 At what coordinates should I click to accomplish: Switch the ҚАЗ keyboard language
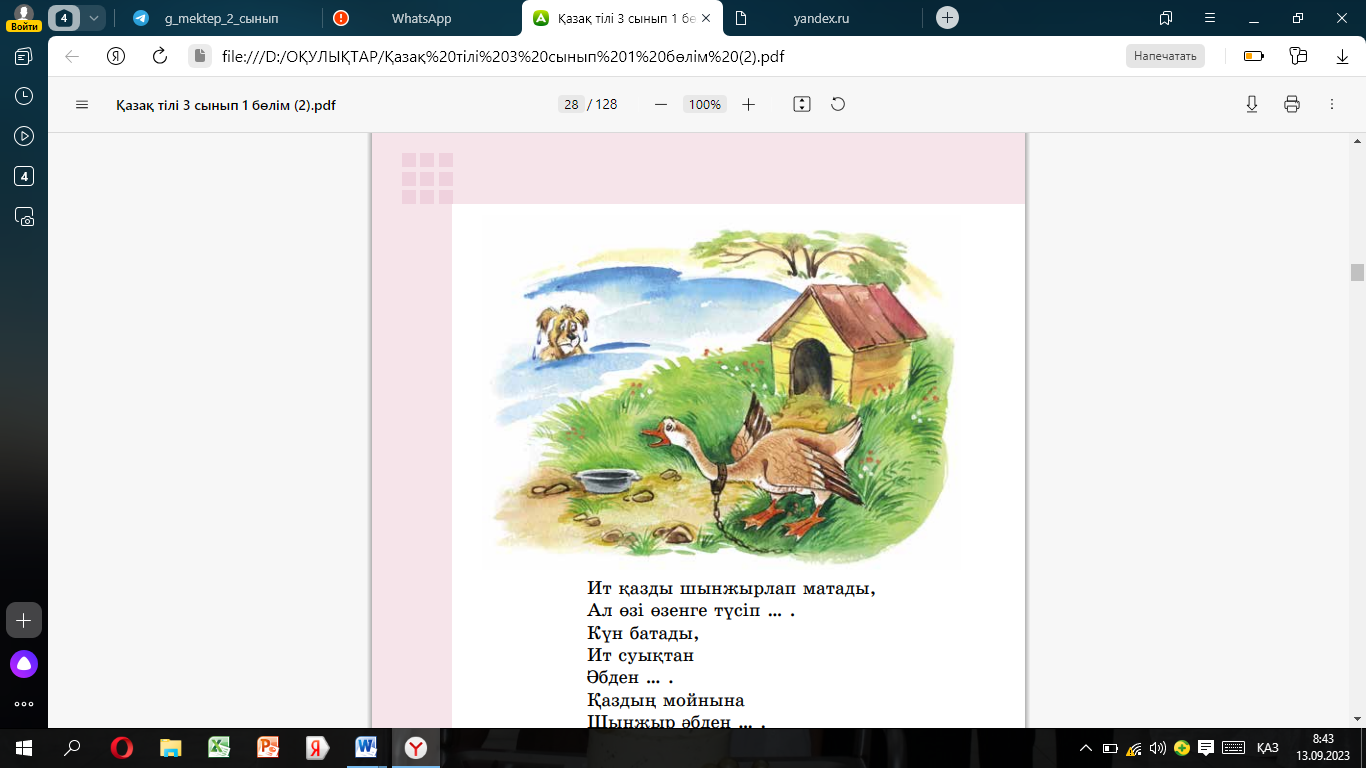coord(1267,748)
